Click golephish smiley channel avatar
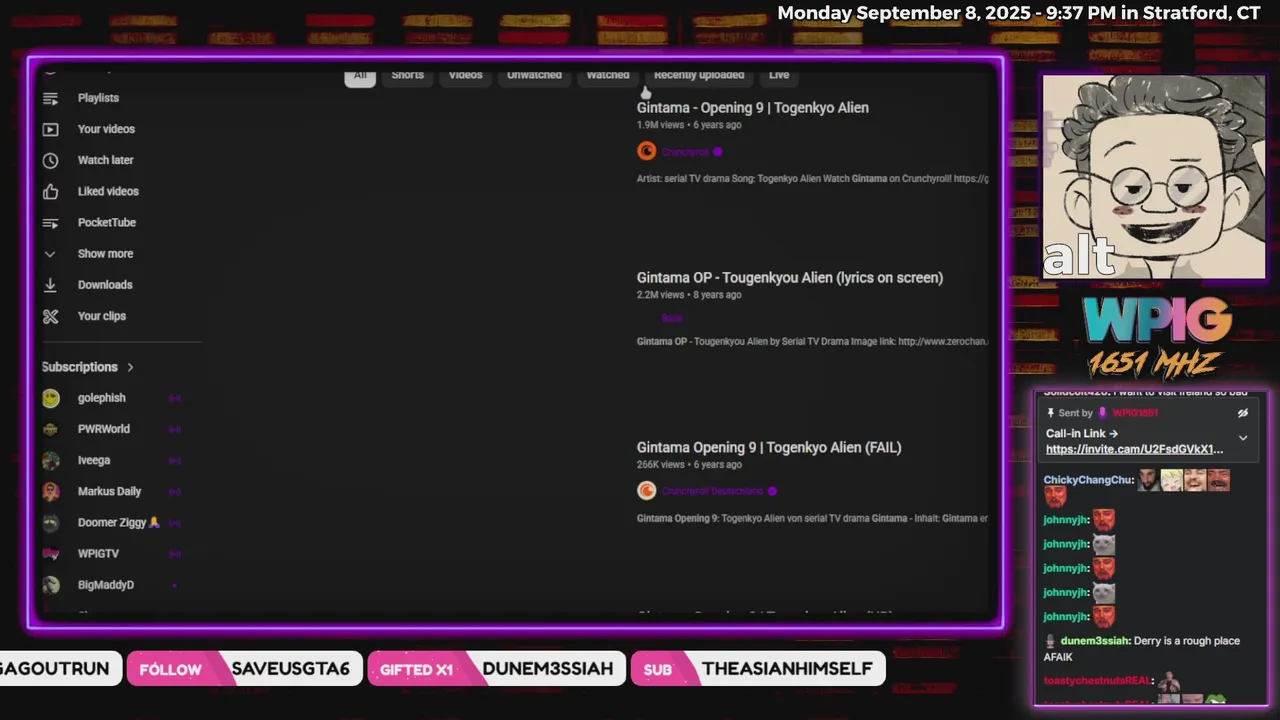 50,398
